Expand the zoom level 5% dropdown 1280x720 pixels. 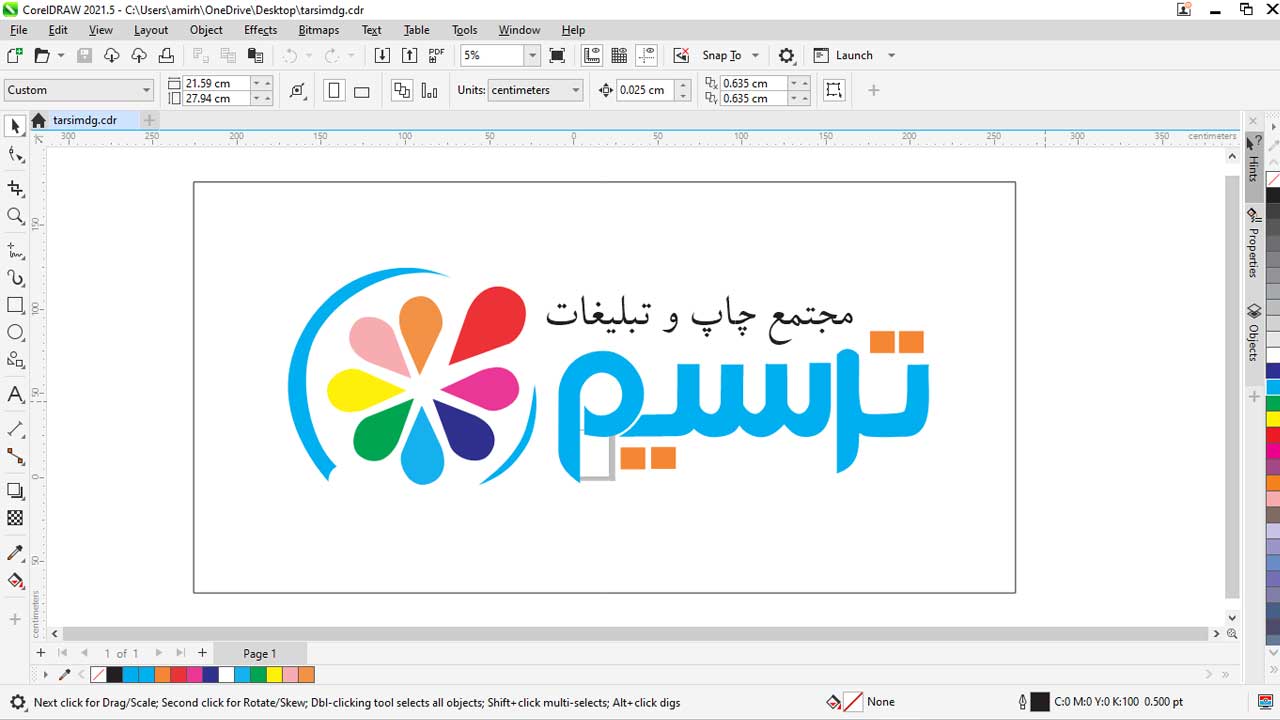pos(532,56)
